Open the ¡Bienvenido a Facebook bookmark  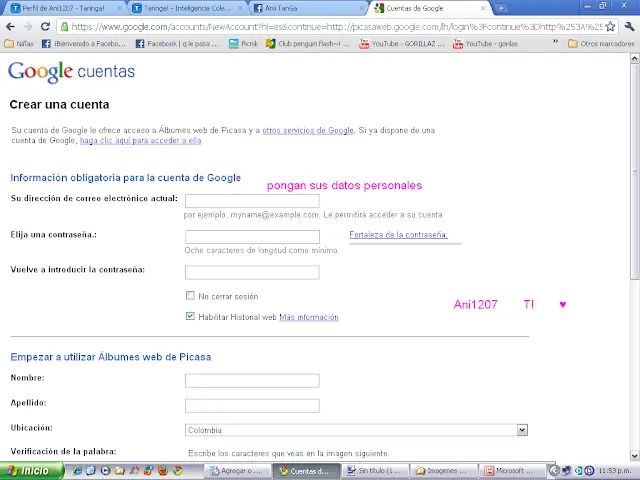[x=84, y=43]
